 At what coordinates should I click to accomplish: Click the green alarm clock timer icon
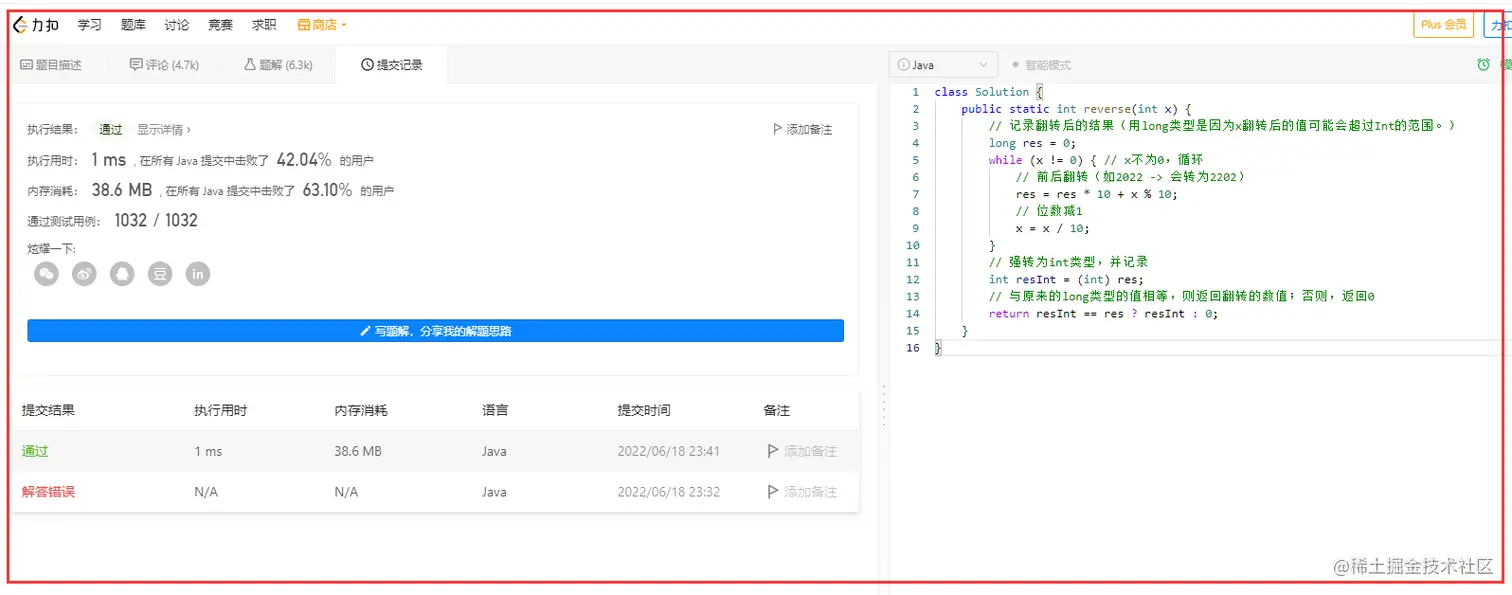[x=1484, y=65]
